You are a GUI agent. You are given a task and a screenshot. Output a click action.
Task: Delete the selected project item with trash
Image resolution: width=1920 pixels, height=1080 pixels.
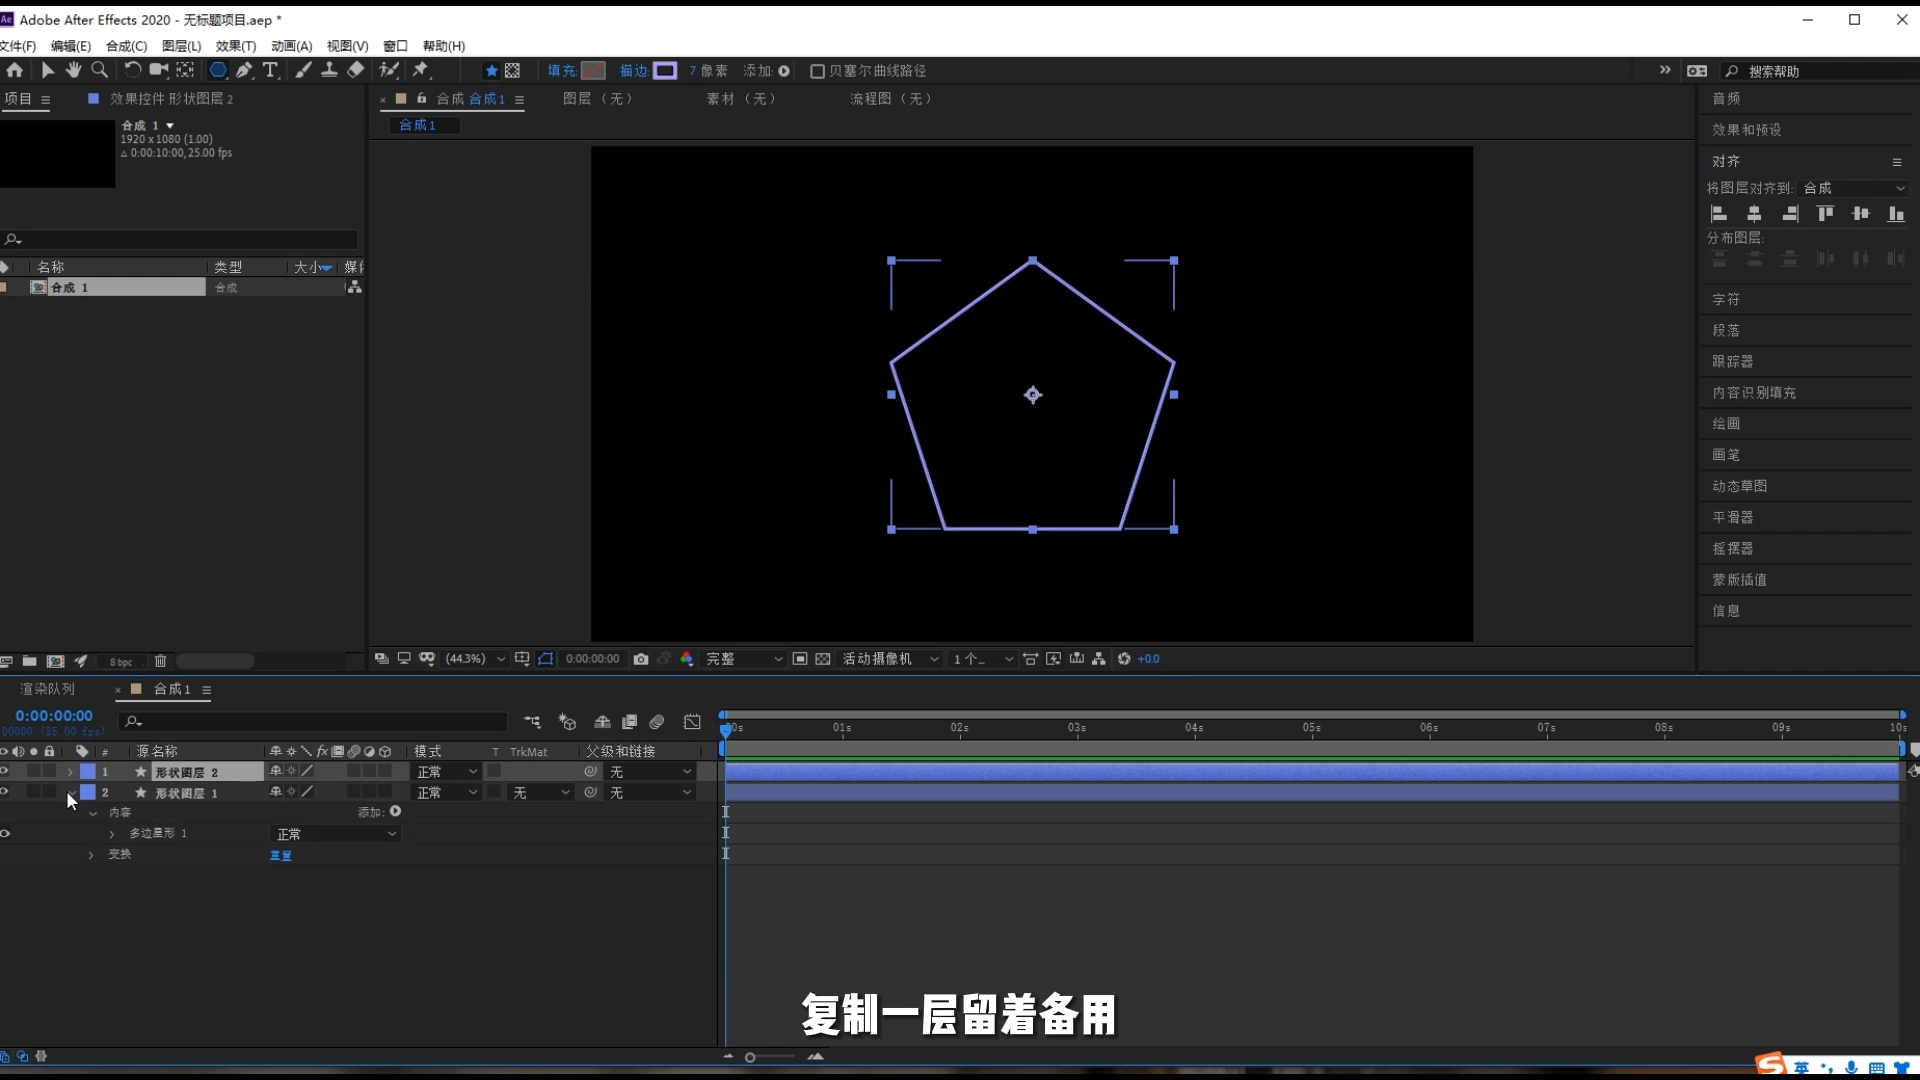(160, 661)
